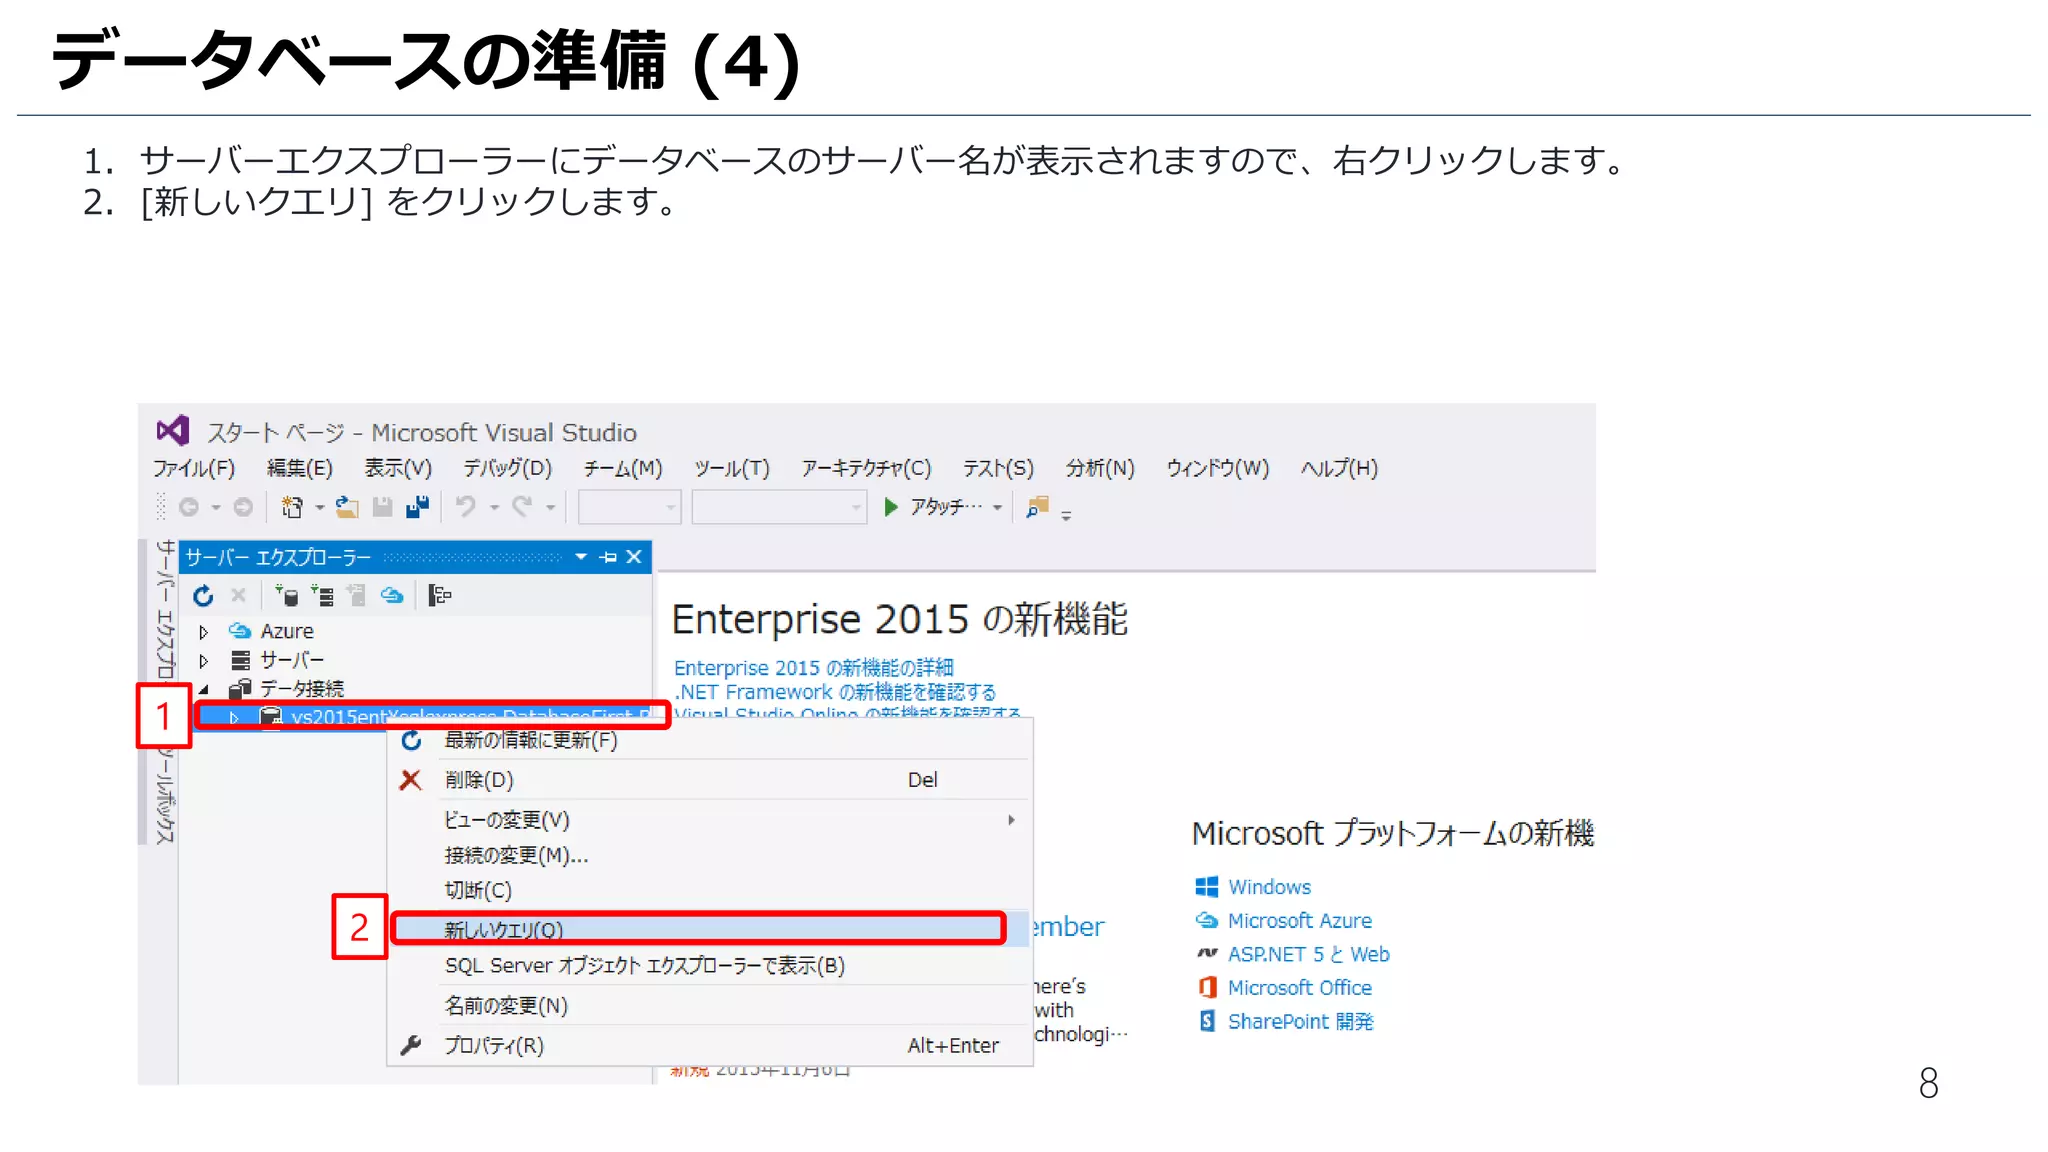Choose 名前の変更(N) in context menu

click(x=710, y=1006)
